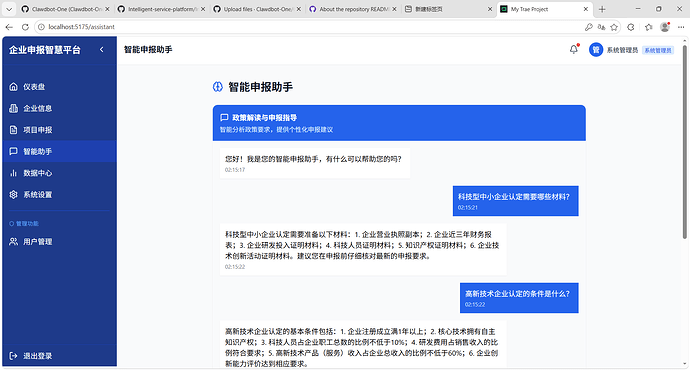690x370 pixels.
Task: Click the assistant reply about 高新技术企业认定 conditions
Action: [363, 345]
